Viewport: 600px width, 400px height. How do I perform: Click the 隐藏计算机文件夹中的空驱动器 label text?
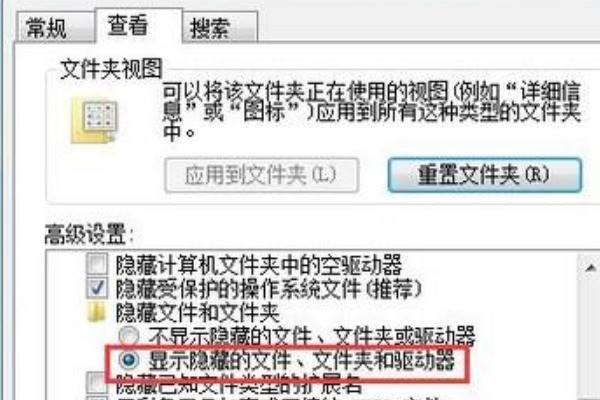pos(259,264)
